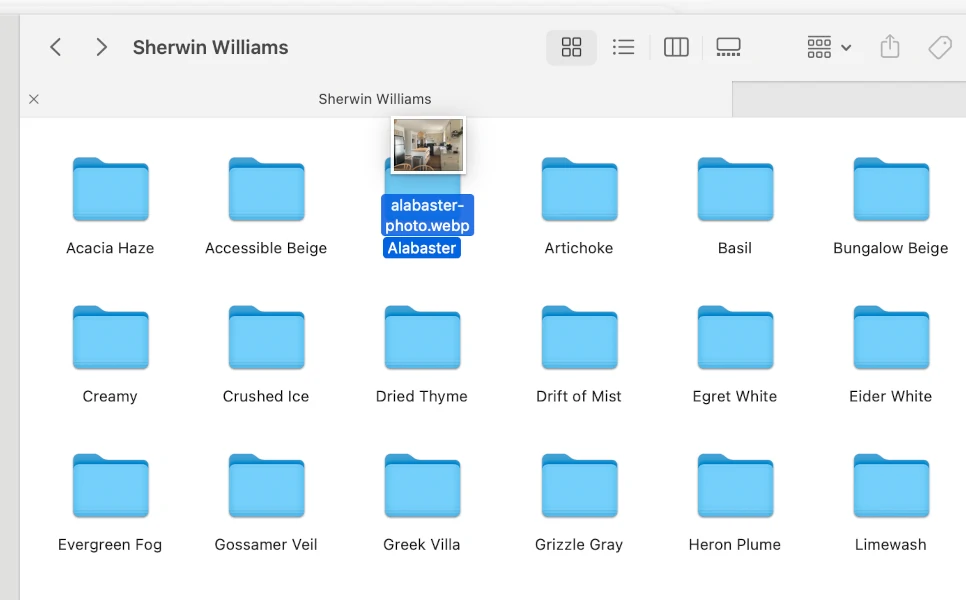Screen dimensions: 966x600
Task: Switch to column view
Action: pos(676,47)
